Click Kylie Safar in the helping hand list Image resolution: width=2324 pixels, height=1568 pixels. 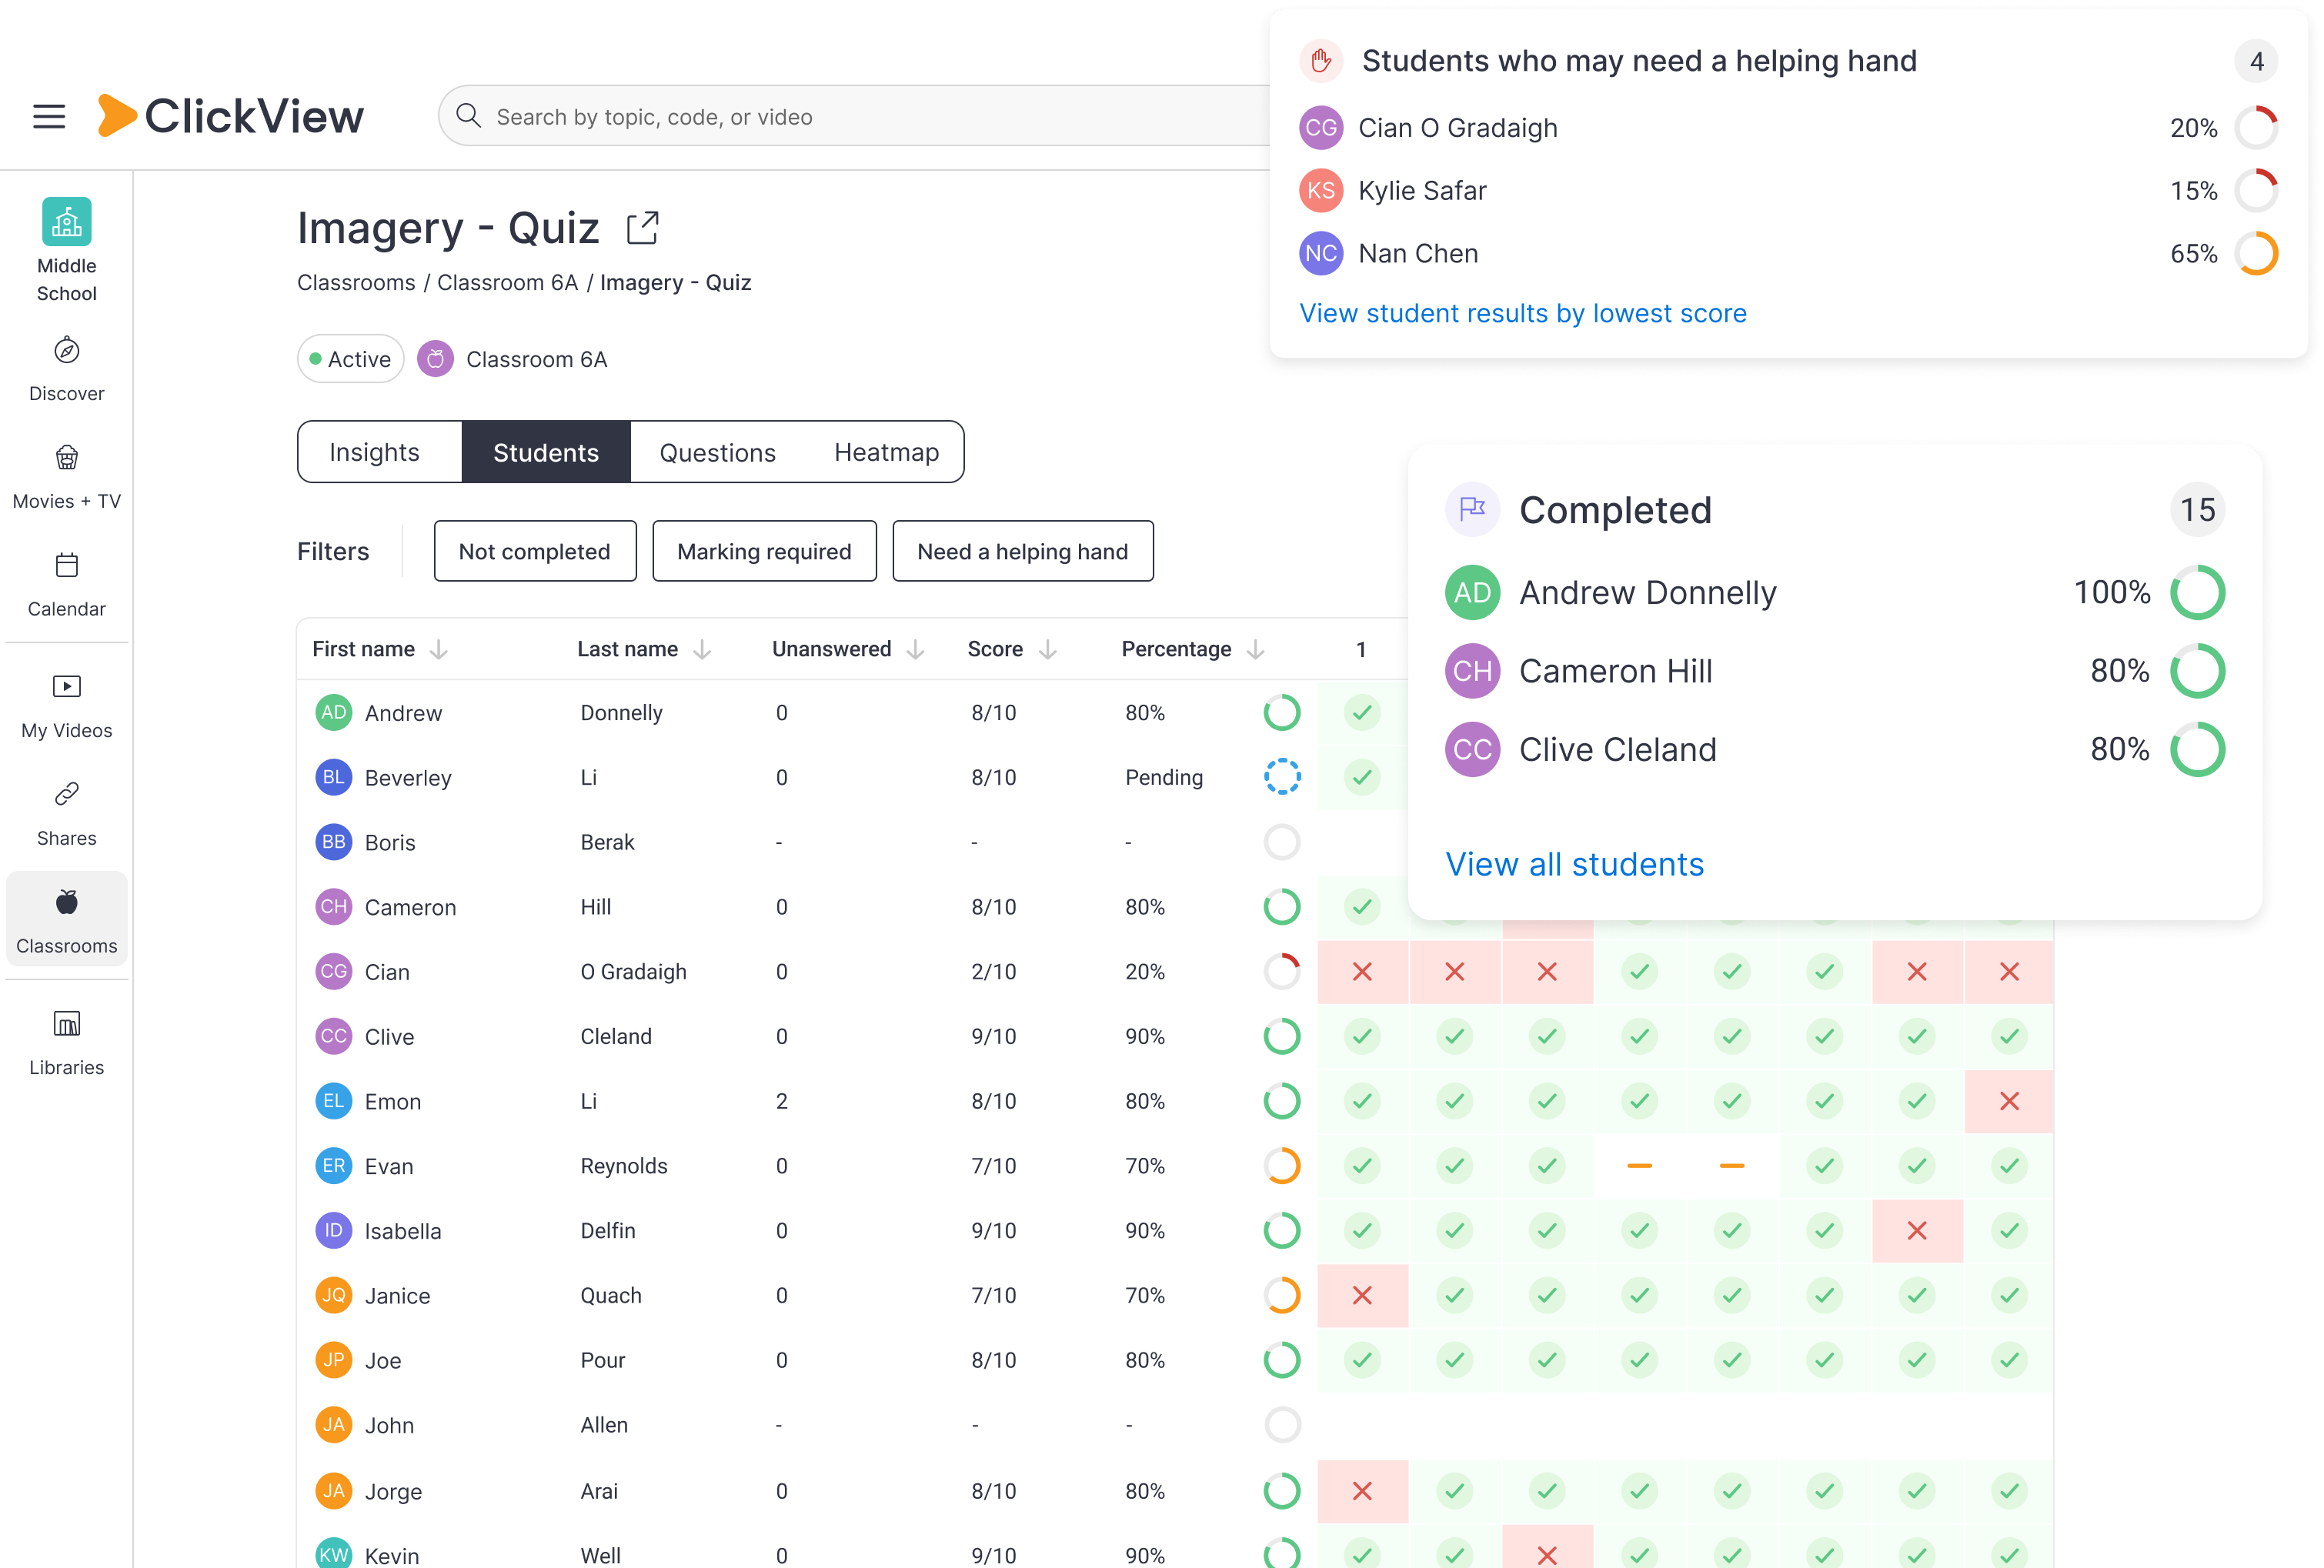click(1788, 190)
